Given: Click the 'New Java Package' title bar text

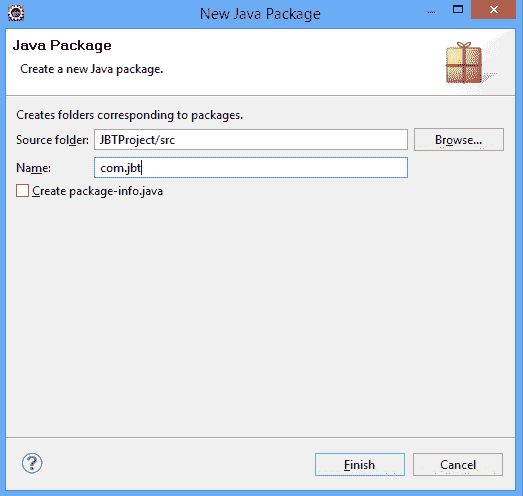Looking at the screenshot, I should (260, 14).
